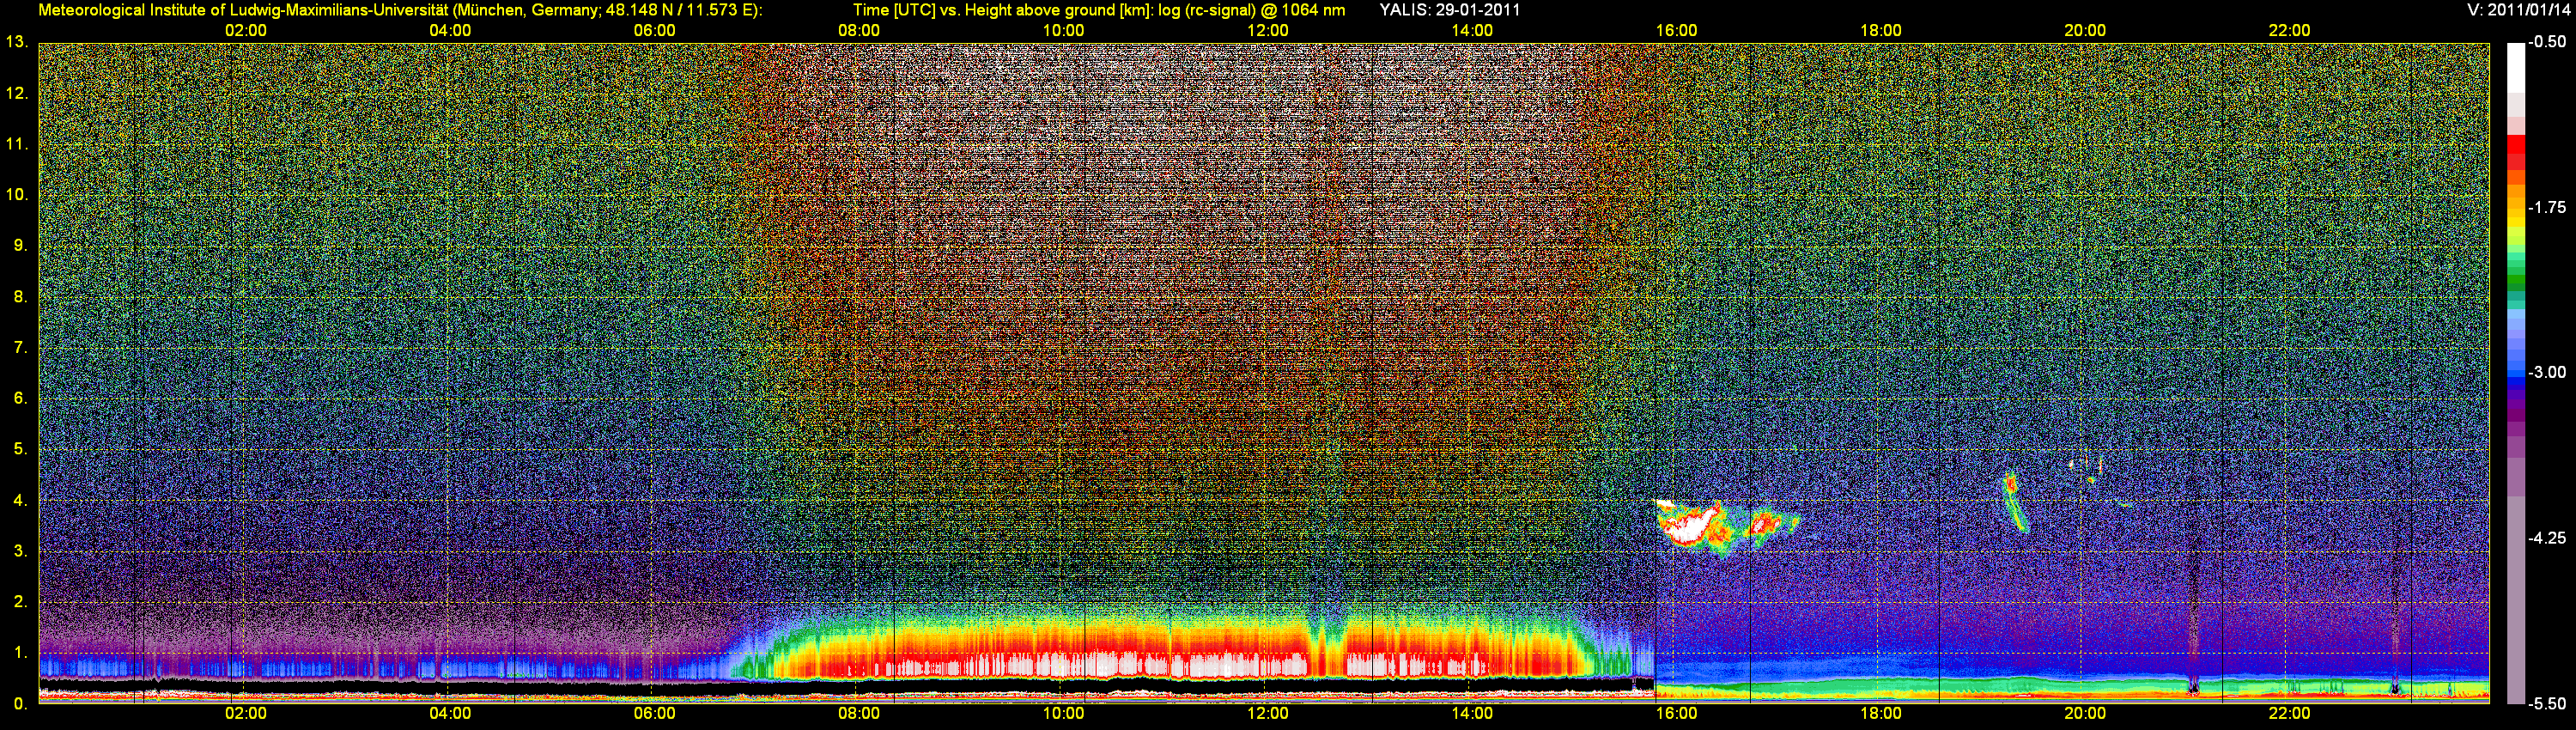Screen dimensions: 2576x730
Task: Click the 04:00 label on the top time axis
Action: [450, 31]
